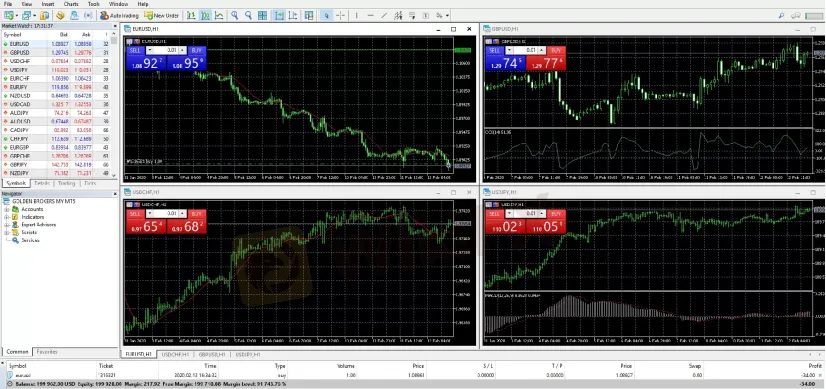Click the Market Watch vertical scrollbar
The image size is (826, 389).
[115, 105]
